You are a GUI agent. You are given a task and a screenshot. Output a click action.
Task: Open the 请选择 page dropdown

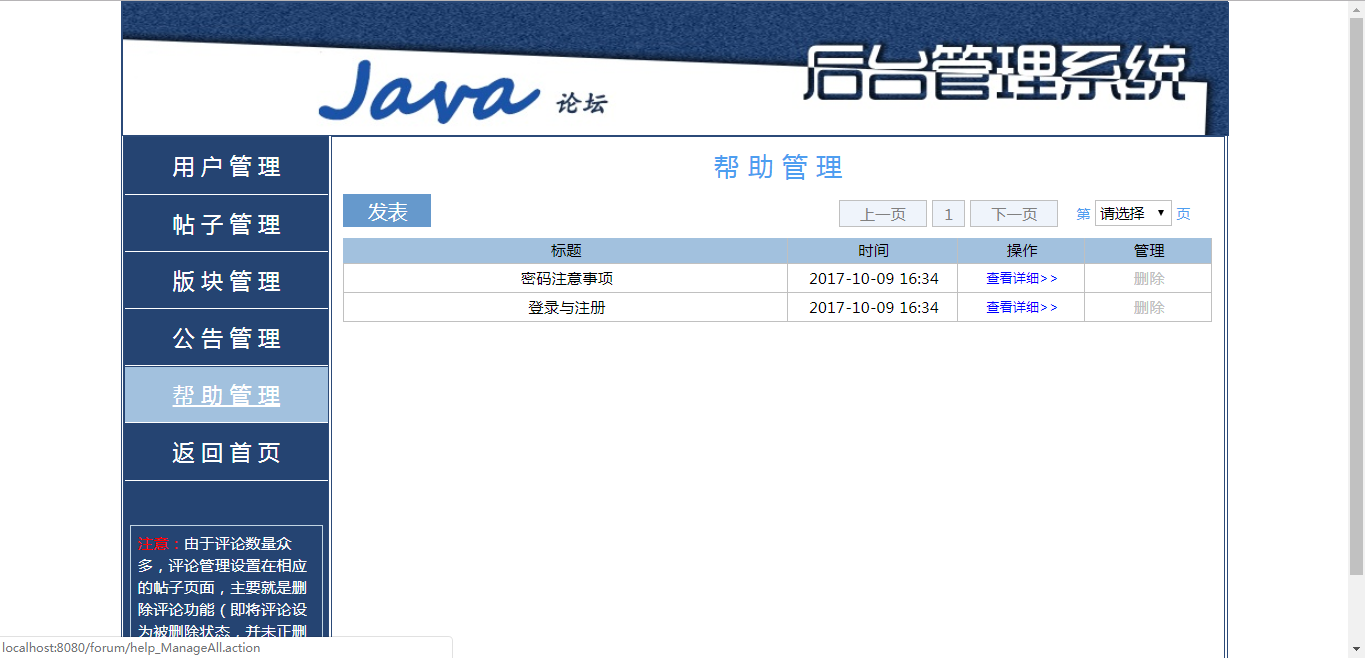click(1133, 213)
